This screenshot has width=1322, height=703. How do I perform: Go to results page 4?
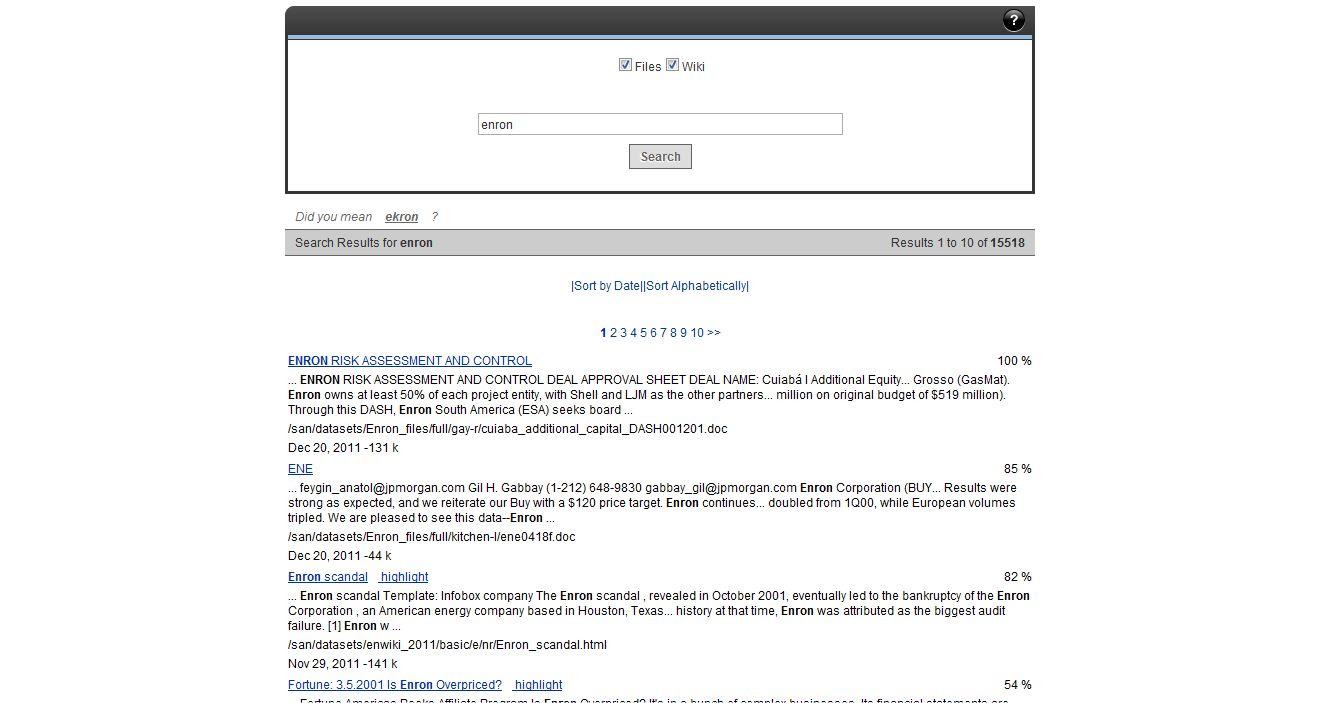coord(634,333)
